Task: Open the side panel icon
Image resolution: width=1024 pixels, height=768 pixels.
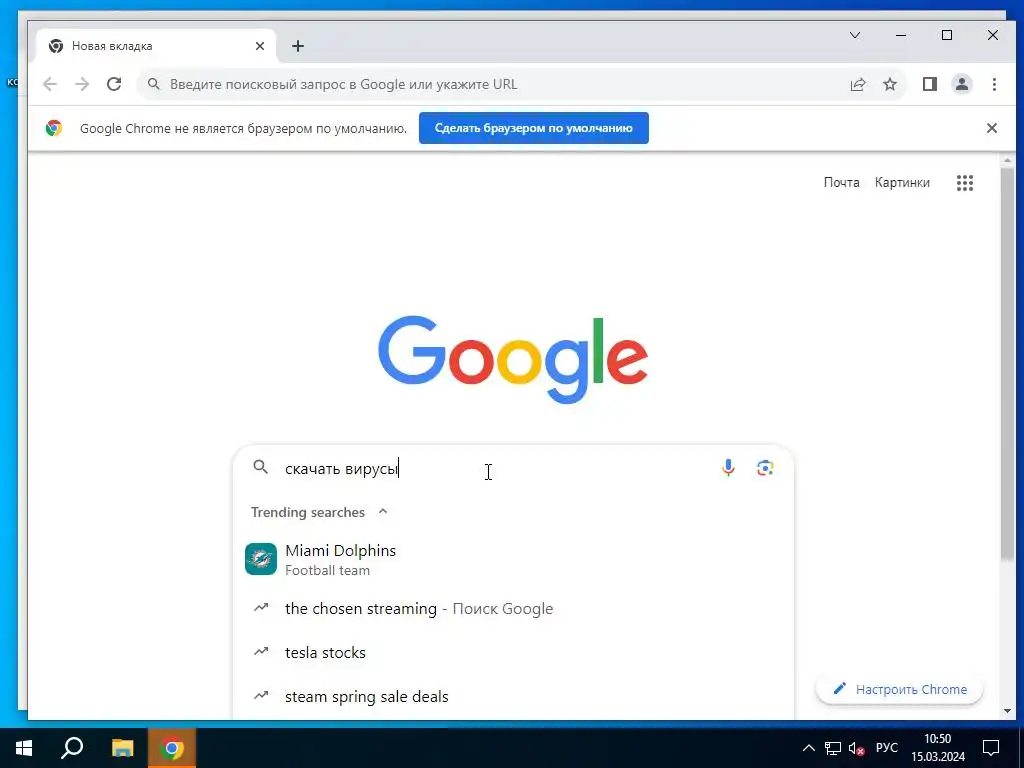Action: [x=930, y=84]
